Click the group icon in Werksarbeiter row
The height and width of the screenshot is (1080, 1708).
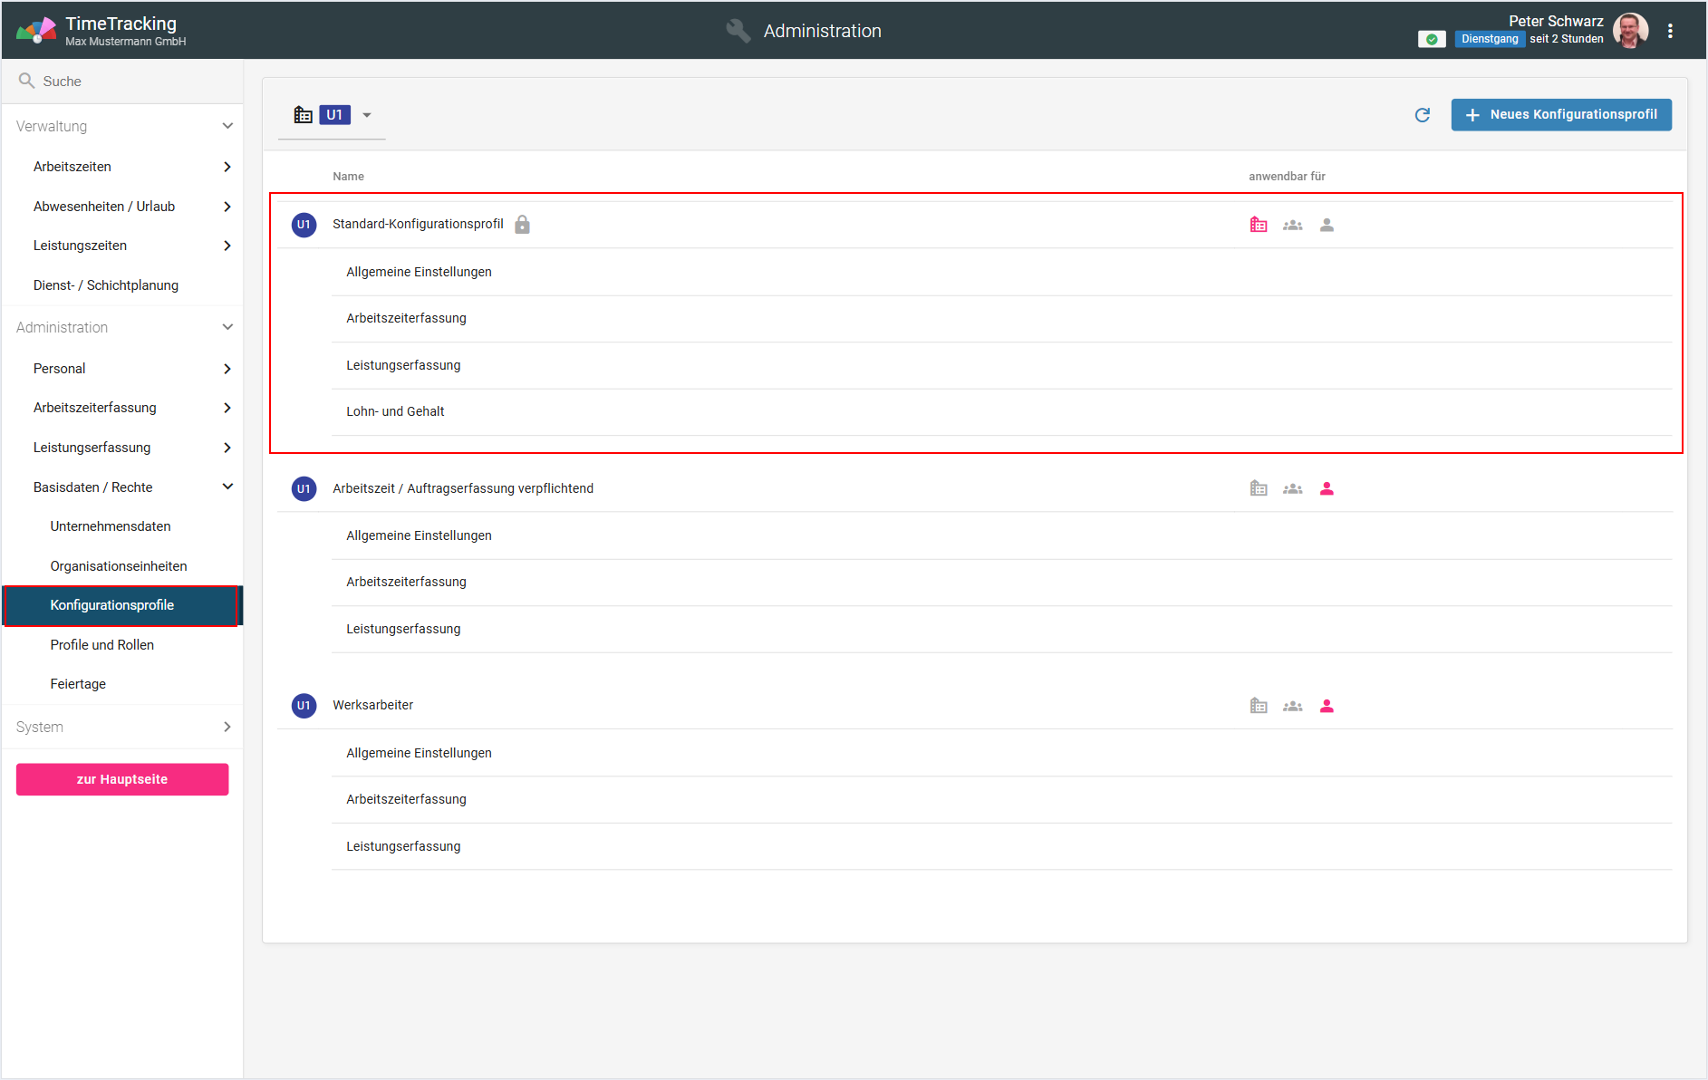pos(1292,706)
